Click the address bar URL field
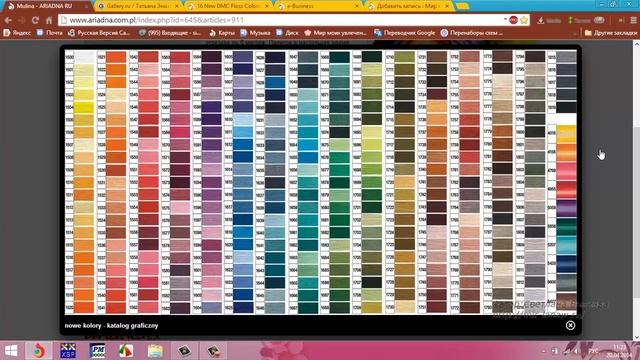This screenshot has height=360, width=640. (282, 20)
